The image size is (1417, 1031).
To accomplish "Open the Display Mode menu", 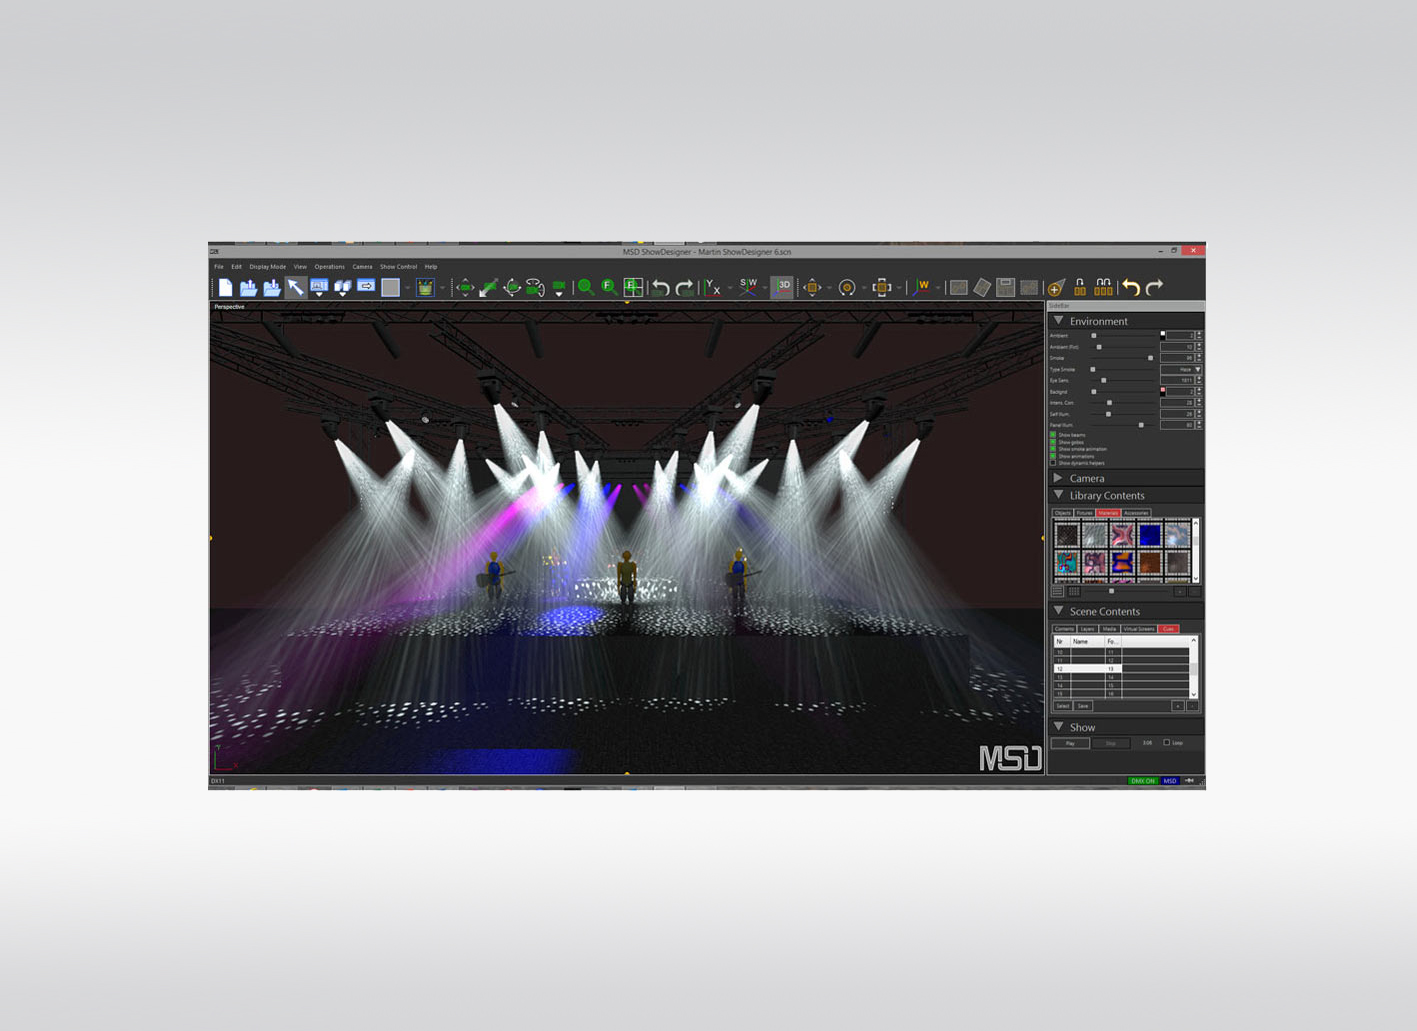I will coord(267,267).
